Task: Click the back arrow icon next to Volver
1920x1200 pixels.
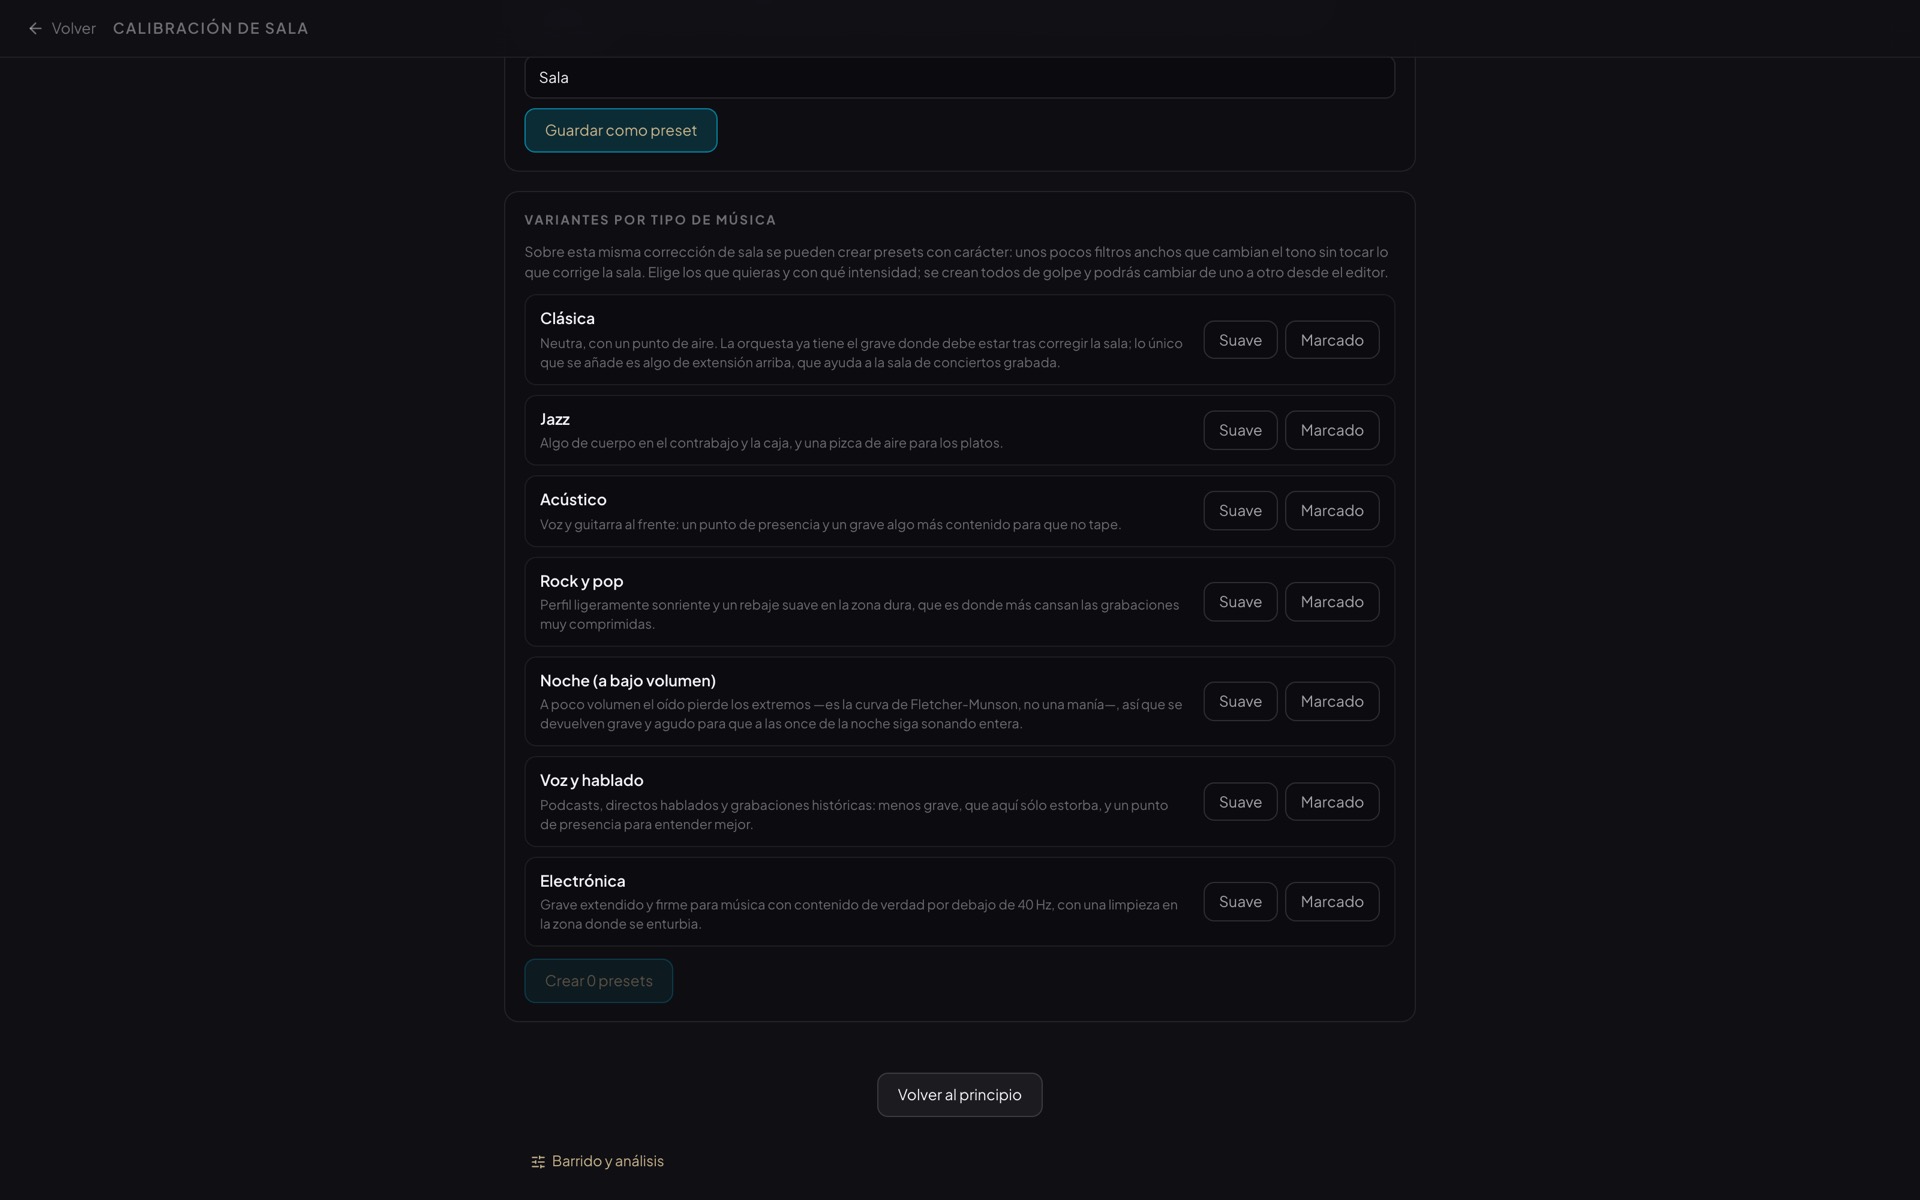Action: coord(35,28)
